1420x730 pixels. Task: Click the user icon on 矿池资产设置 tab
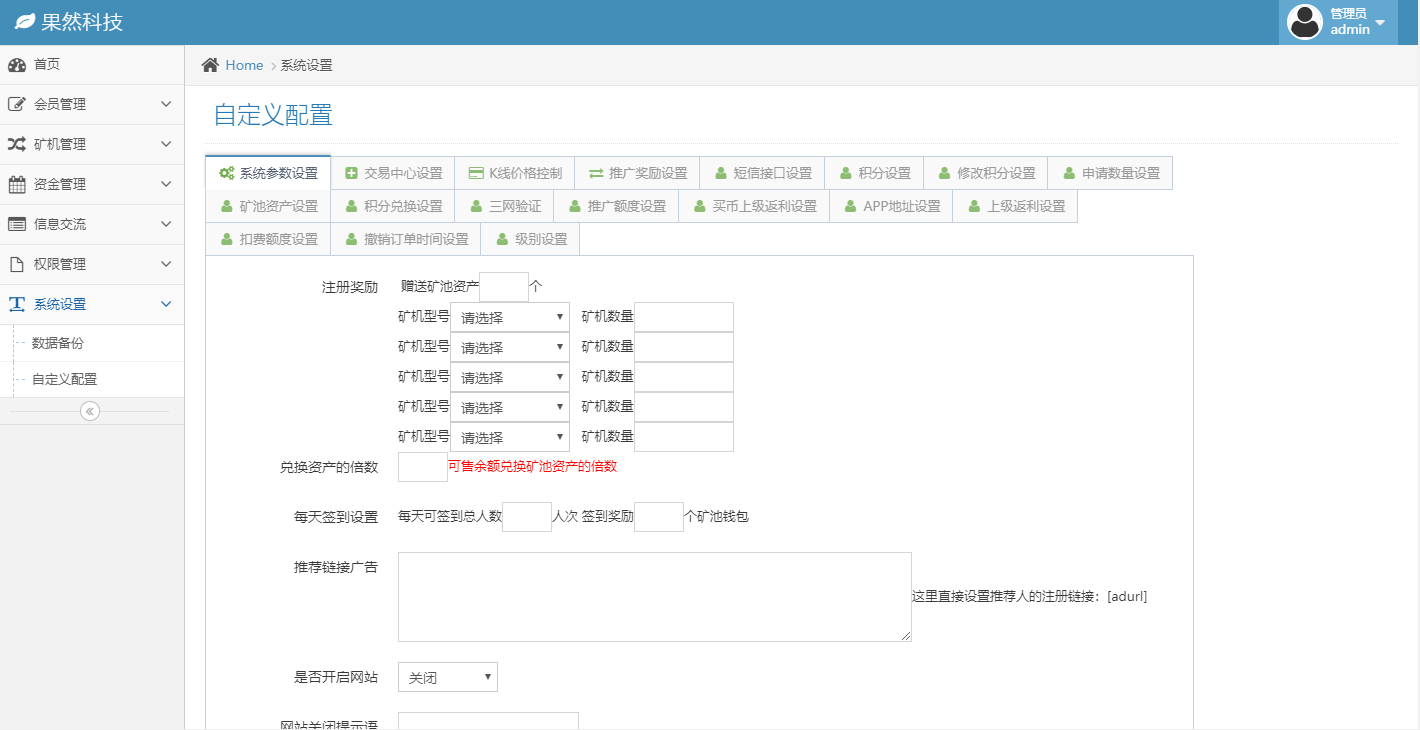(227, 206)
